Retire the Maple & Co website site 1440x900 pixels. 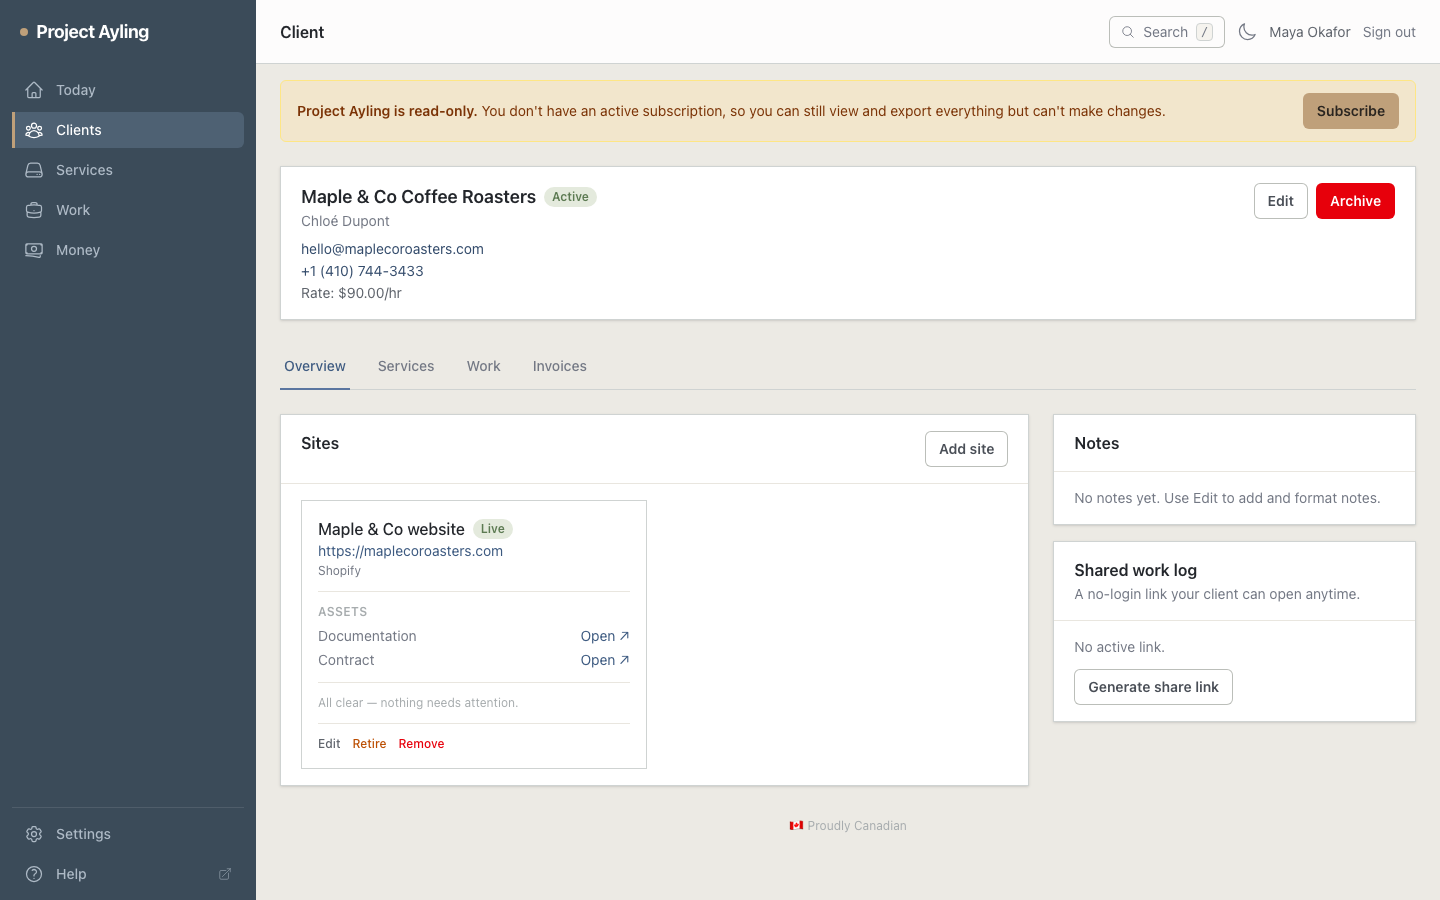tap(369, 744)
